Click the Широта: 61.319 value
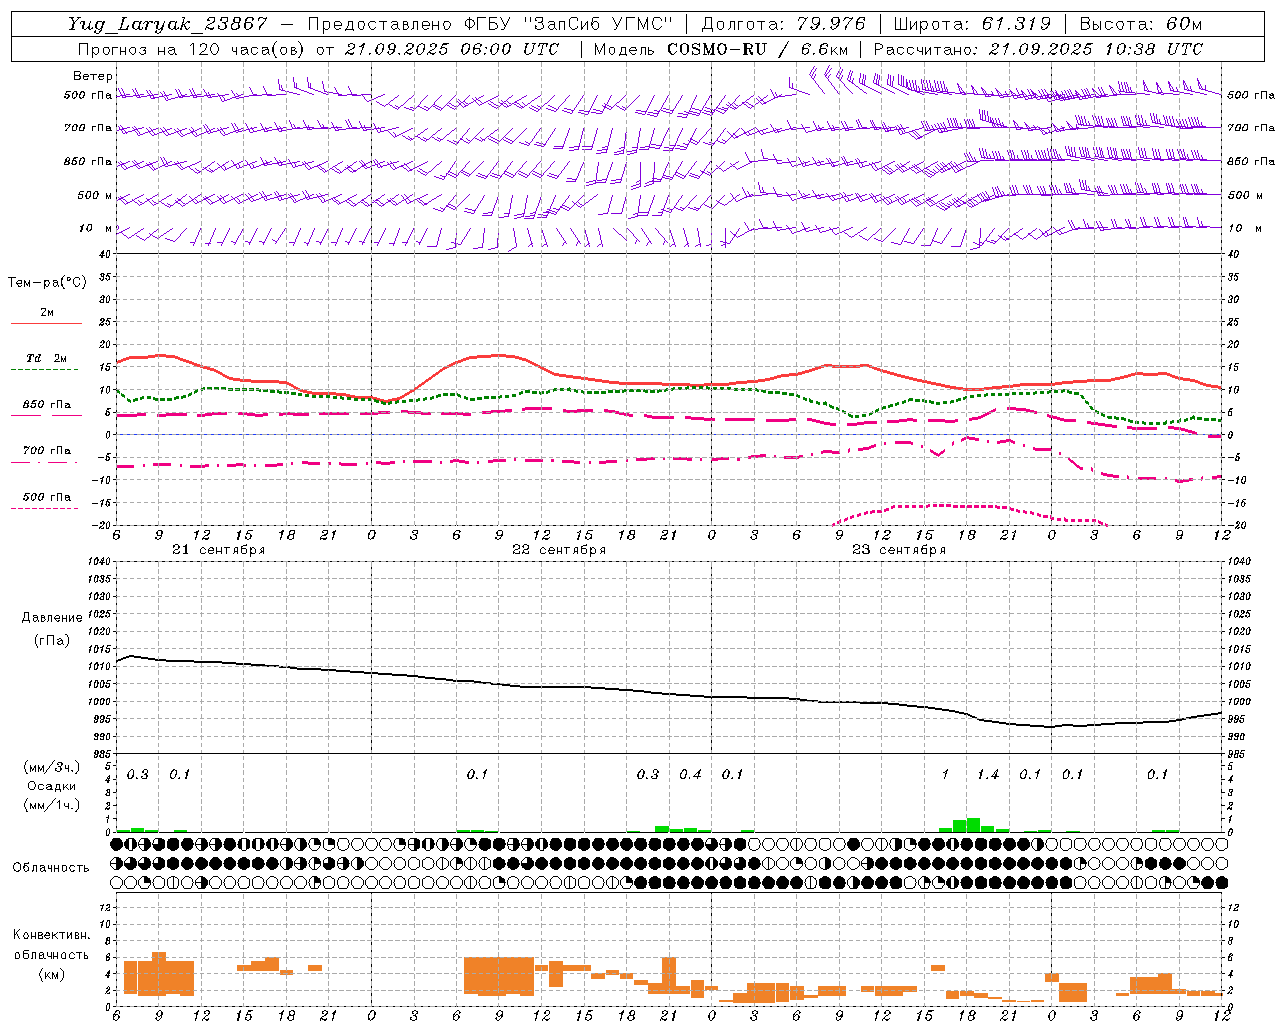This screenshot has width=1280, height=1024. tap(972, 24)
